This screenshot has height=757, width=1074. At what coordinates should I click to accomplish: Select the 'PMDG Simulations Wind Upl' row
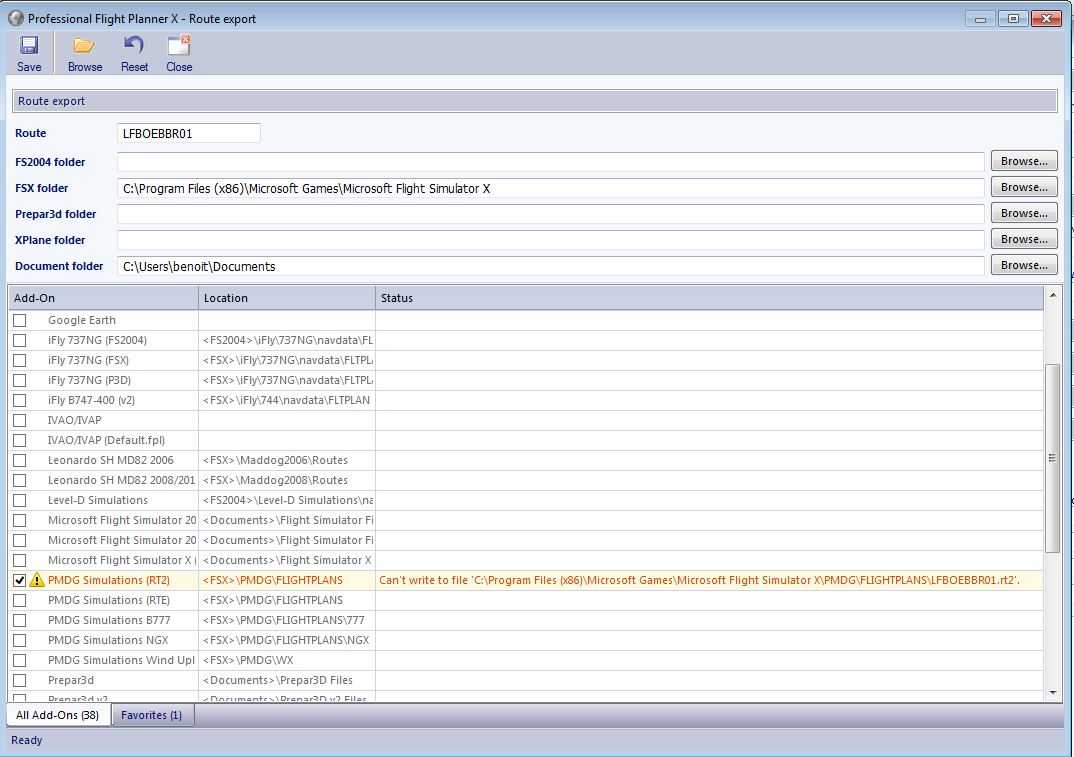[526, 660]
